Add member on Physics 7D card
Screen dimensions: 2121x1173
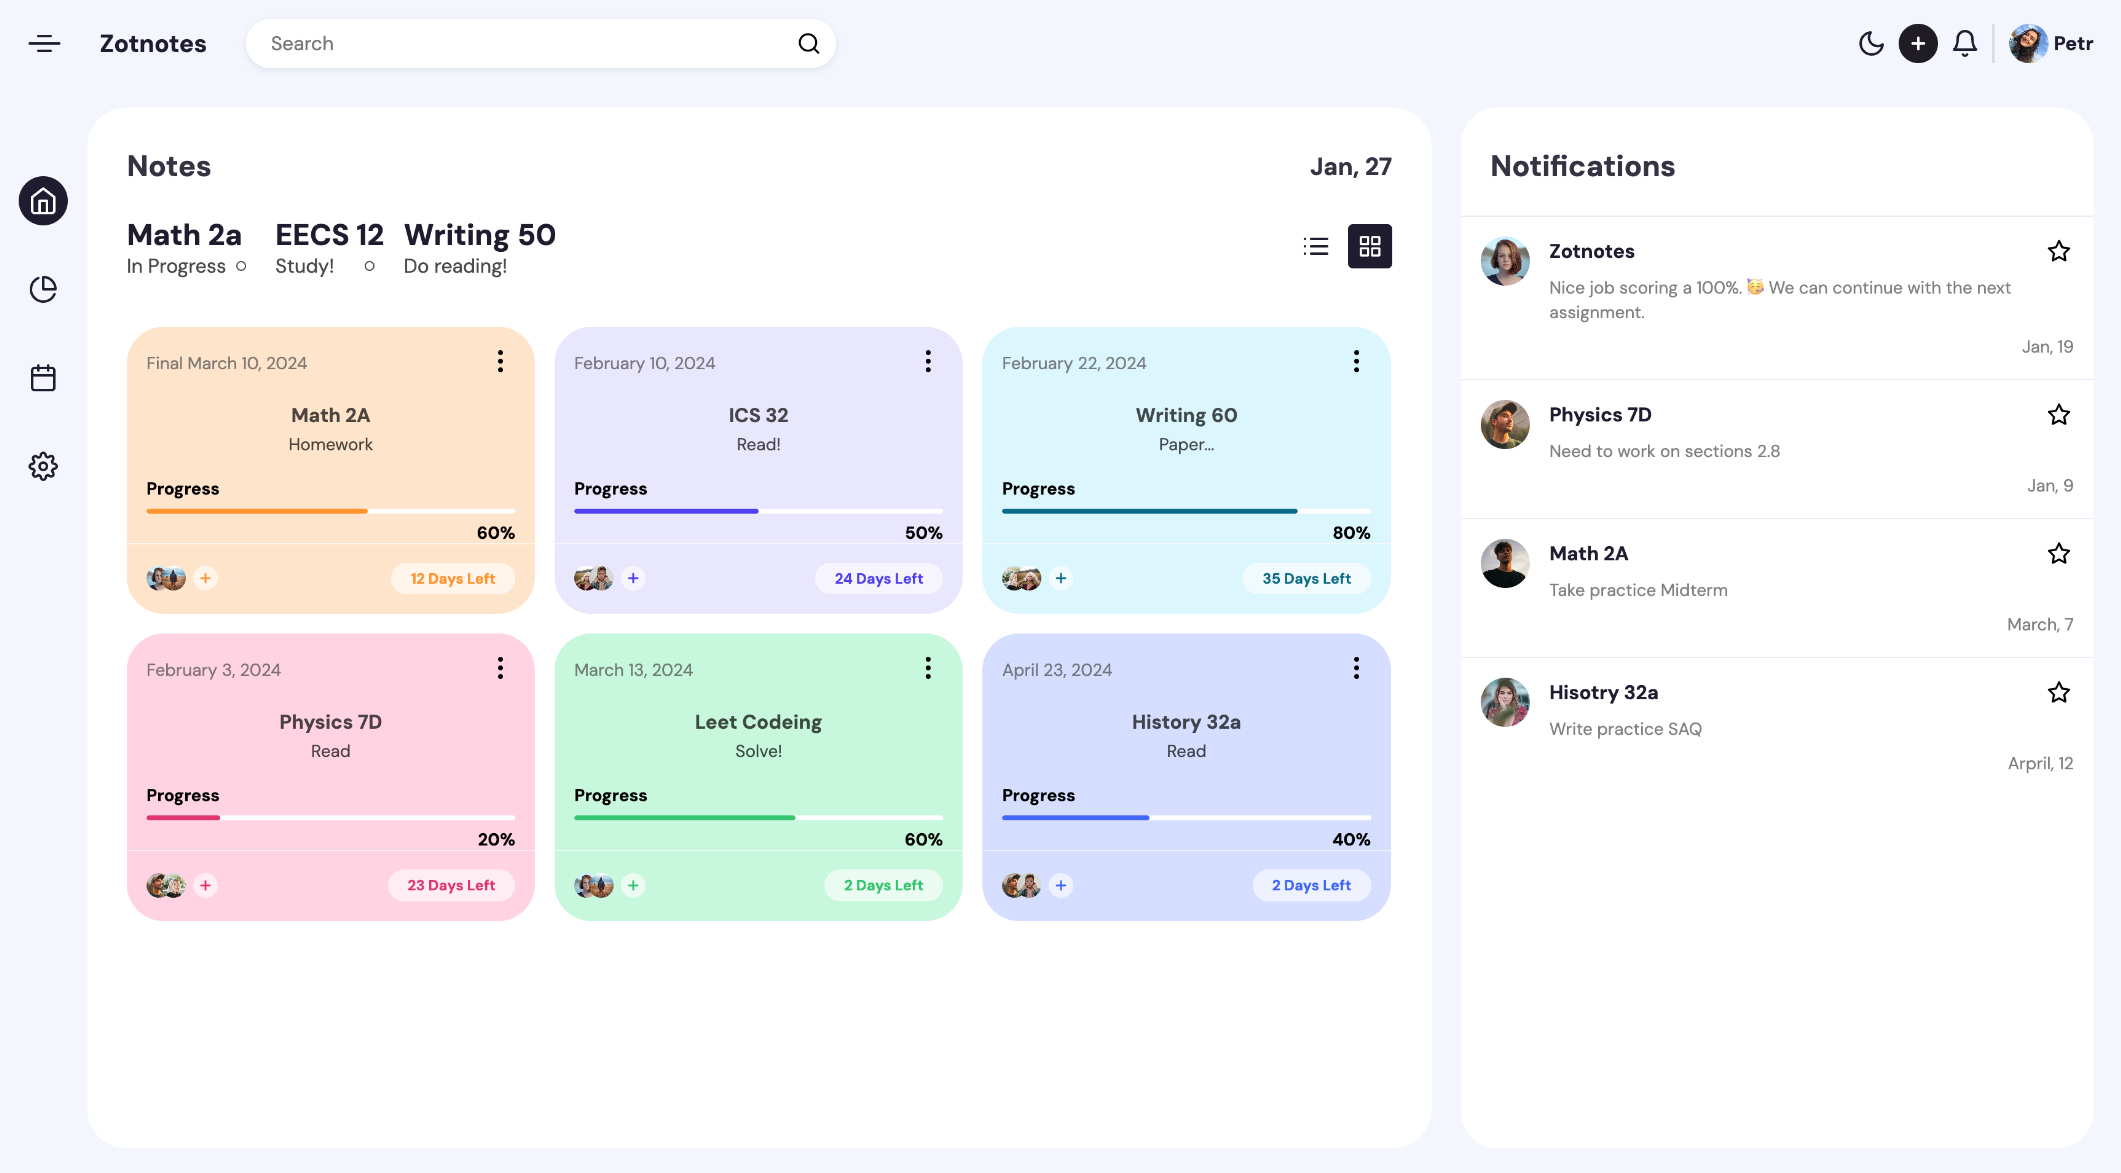pos(205,885)
